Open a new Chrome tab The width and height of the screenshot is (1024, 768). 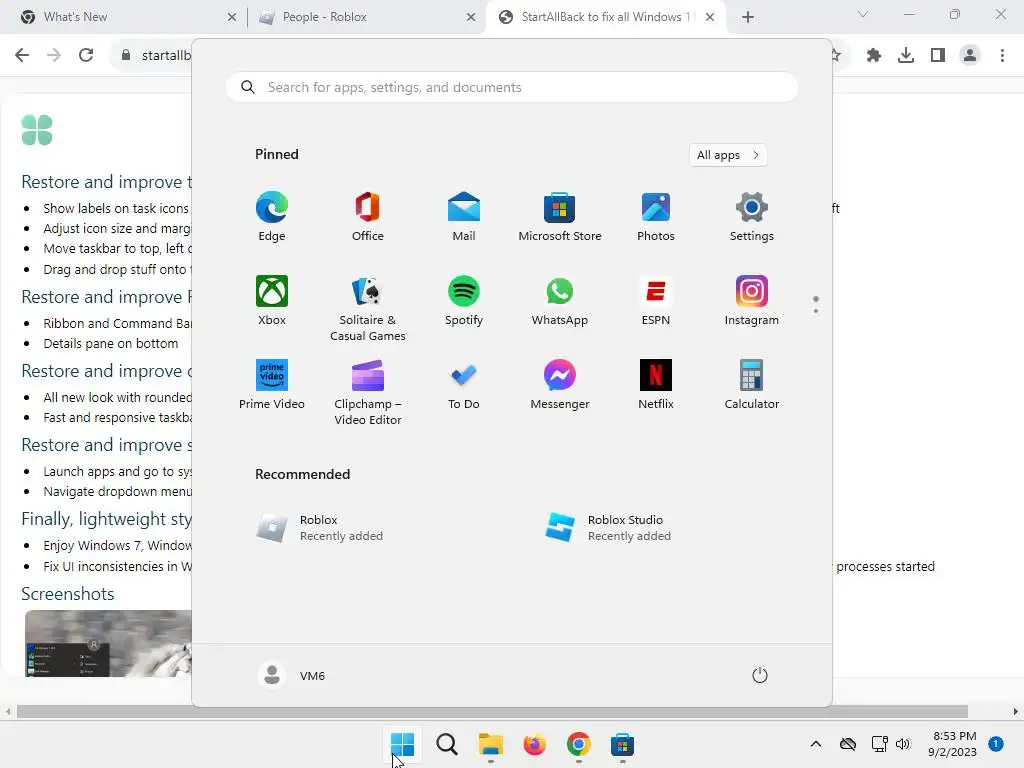click(748, 17)
